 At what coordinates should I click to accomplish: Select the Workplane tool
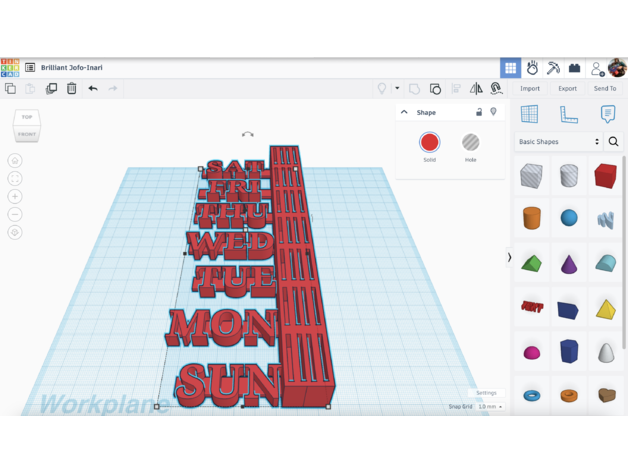tap(530, 115)
